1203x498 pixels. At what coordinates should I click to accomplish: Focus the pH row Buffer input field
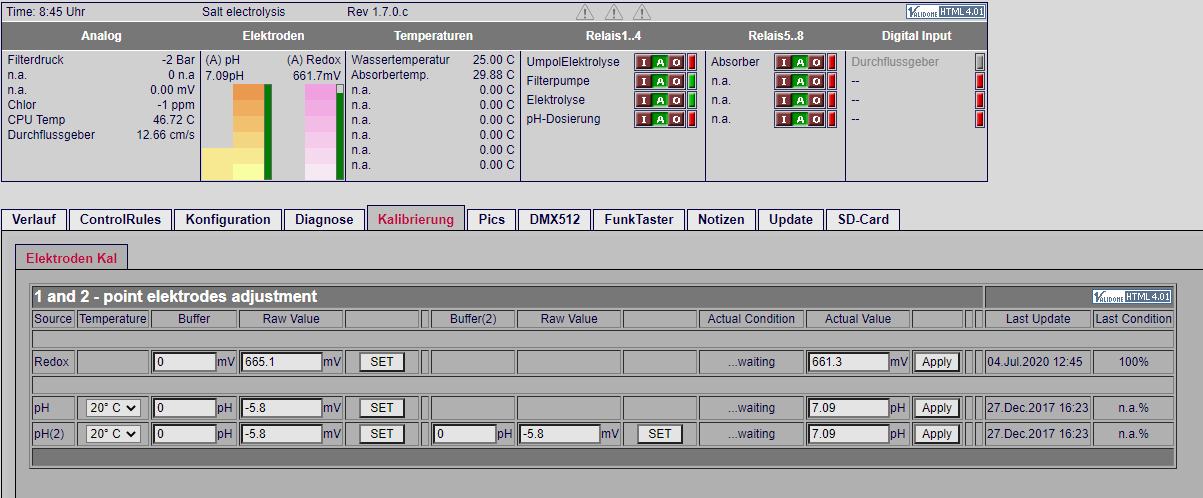coord(185,408)
